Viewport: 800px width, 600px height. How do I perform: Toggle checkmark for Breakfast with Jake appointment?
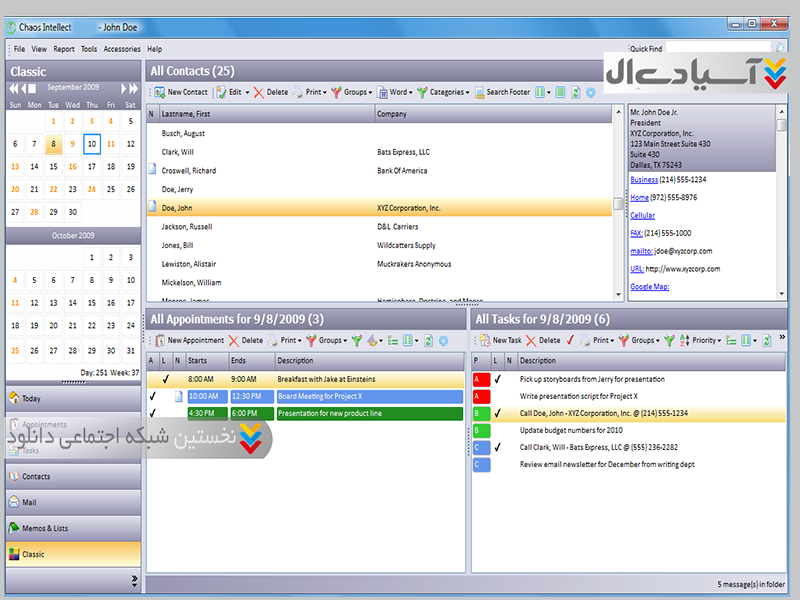point(165,379)
